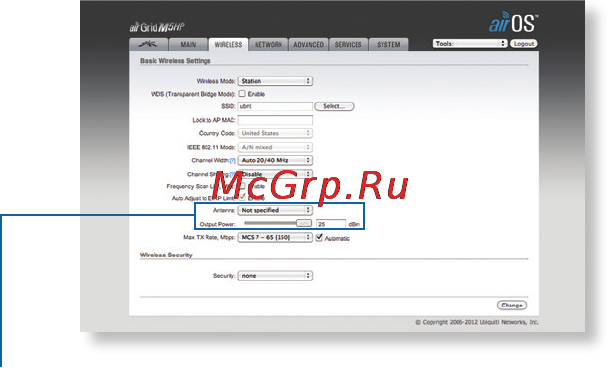Open Max TX Rate dropdown
Screen dimensions: 609x368
[275, 237]
